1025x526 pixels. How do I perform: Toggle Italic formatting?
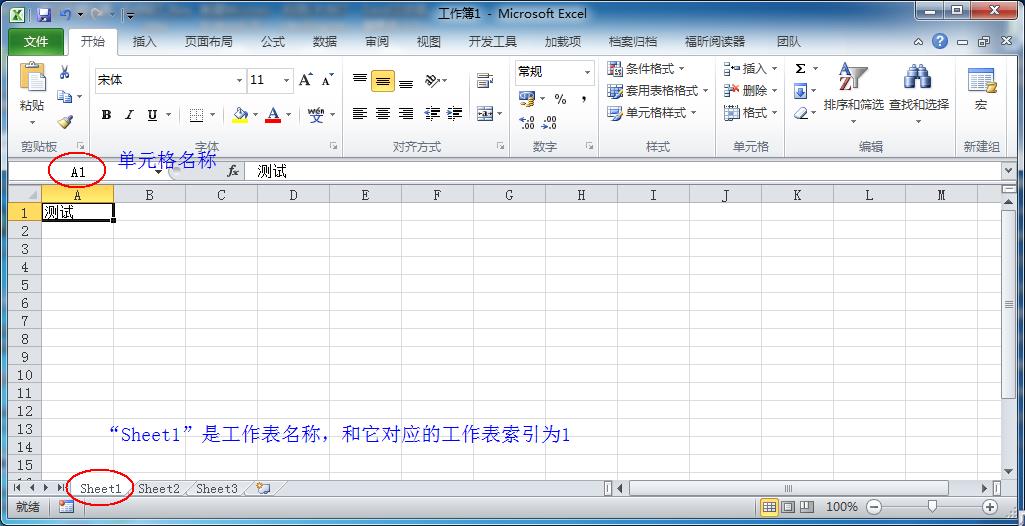click(129, 115)
